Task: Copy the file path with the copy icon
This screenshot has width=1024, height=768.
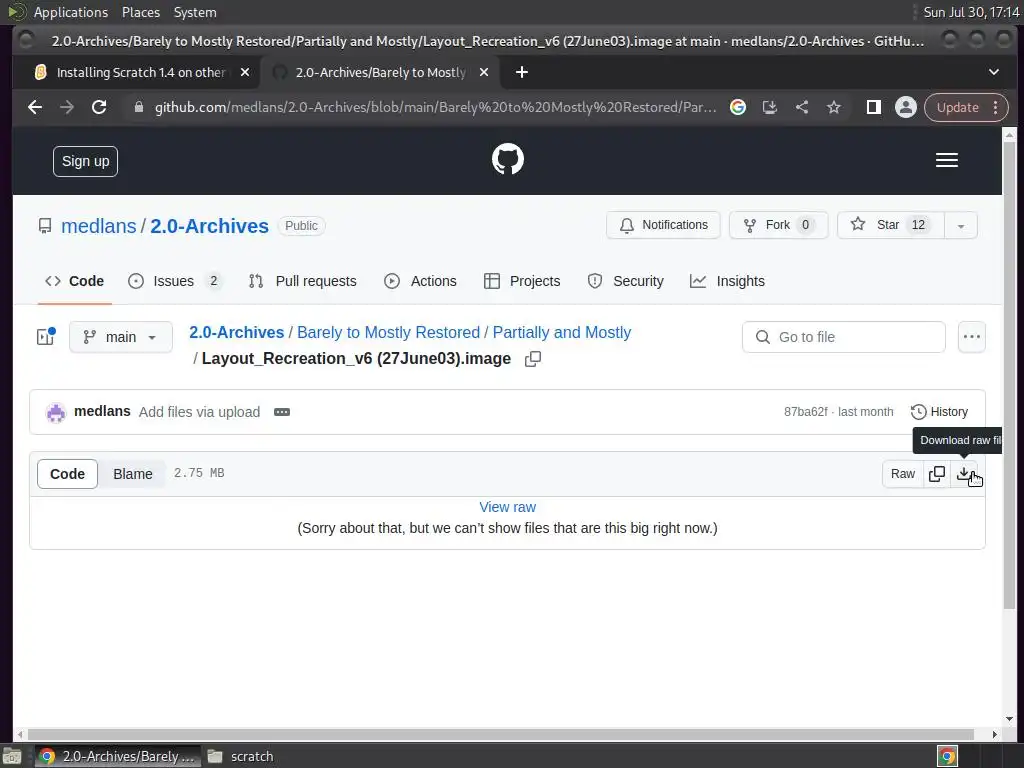Action: [x=533, y=359]
